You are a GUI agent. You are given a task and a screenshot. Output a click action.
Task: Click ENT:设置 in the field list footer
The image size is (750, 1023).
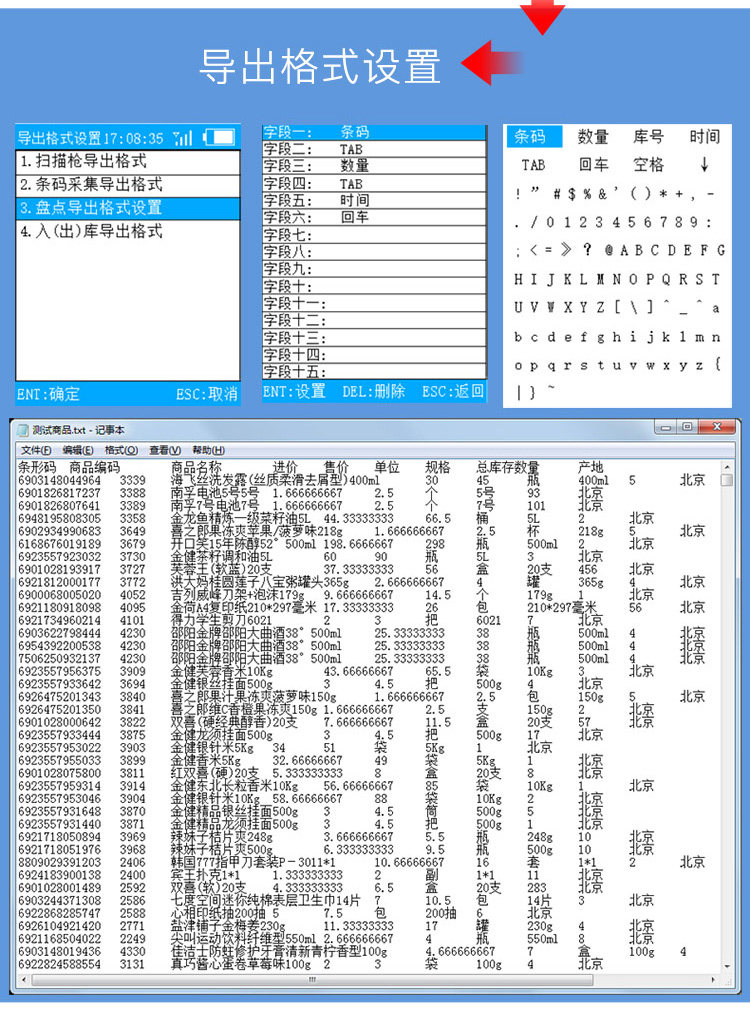pyautogui.click(x=294, y=391)
